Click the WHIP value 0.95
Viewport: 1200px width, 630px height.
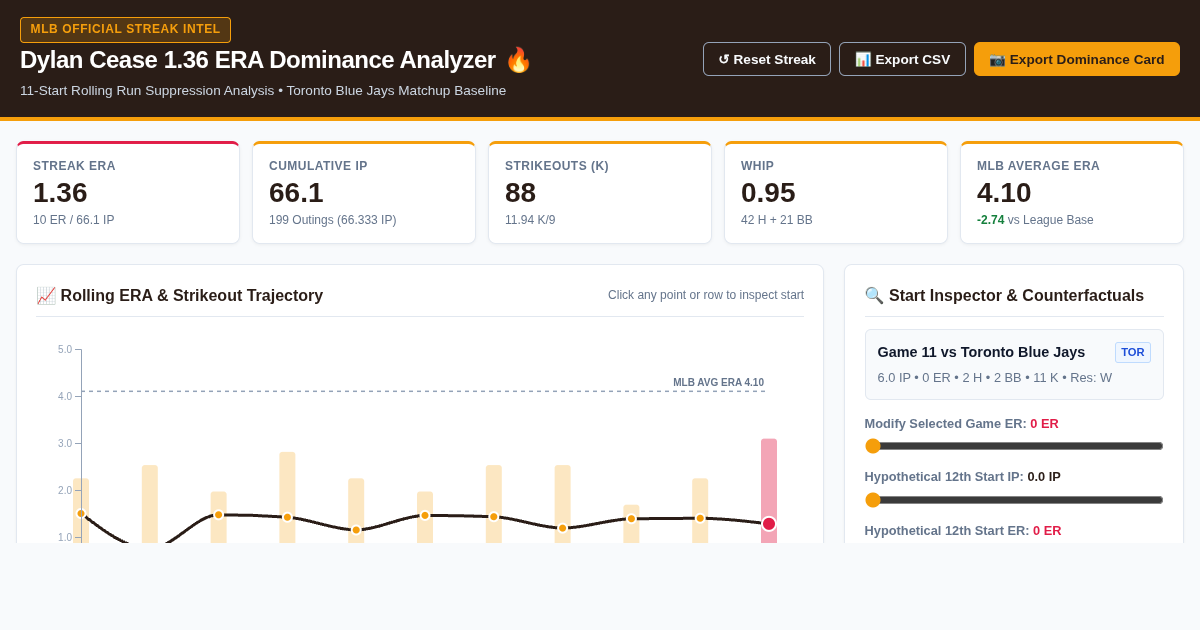click(x=768, y=193)
